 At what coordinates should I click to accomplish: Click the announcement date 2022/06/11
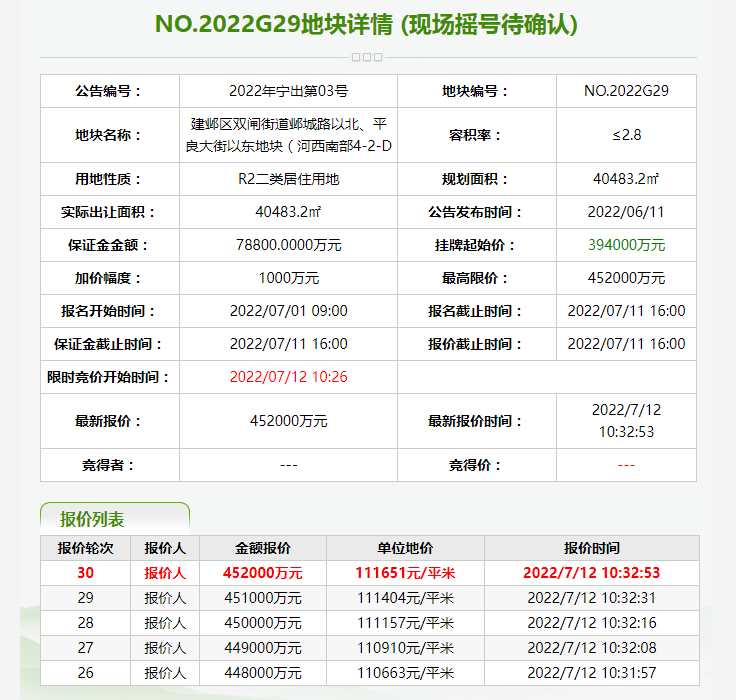point(626,212)
